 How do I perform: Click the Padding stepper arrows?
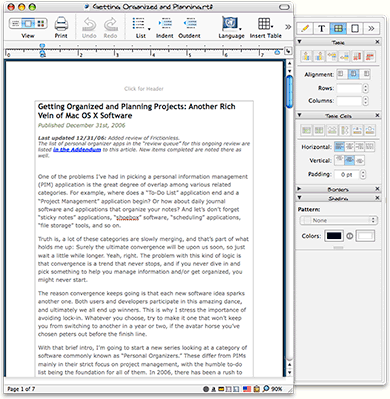point(363,174)
